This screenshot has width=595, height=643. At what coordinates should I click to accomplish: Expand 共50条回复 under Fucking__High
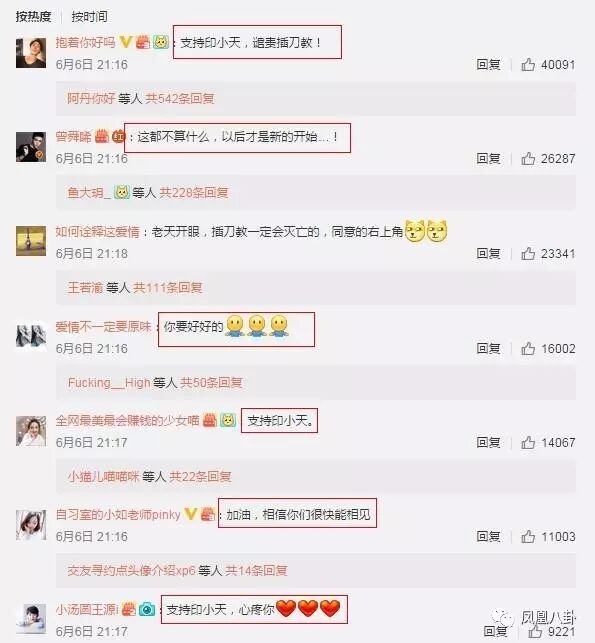212,383
